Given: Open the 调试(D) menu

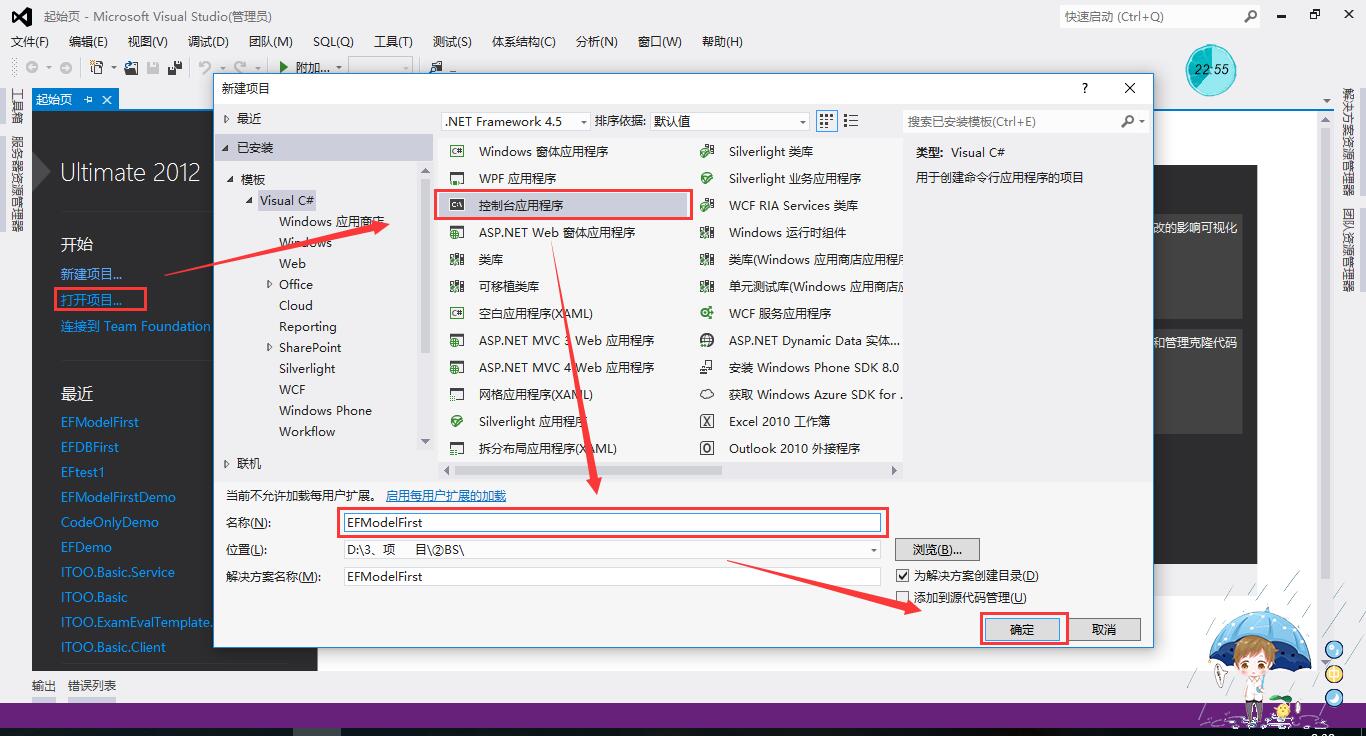Looking at the screenshot, I should click(208, 41).
